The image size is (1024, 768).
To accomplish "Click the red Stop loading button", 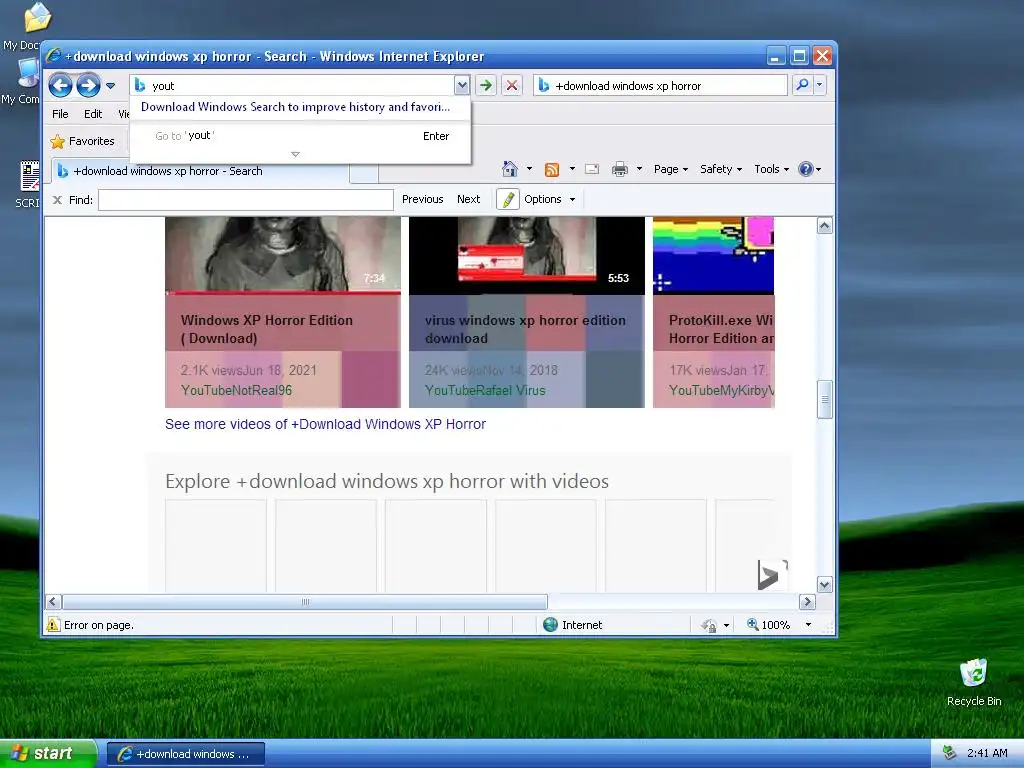I will click(x=512, y=86).
